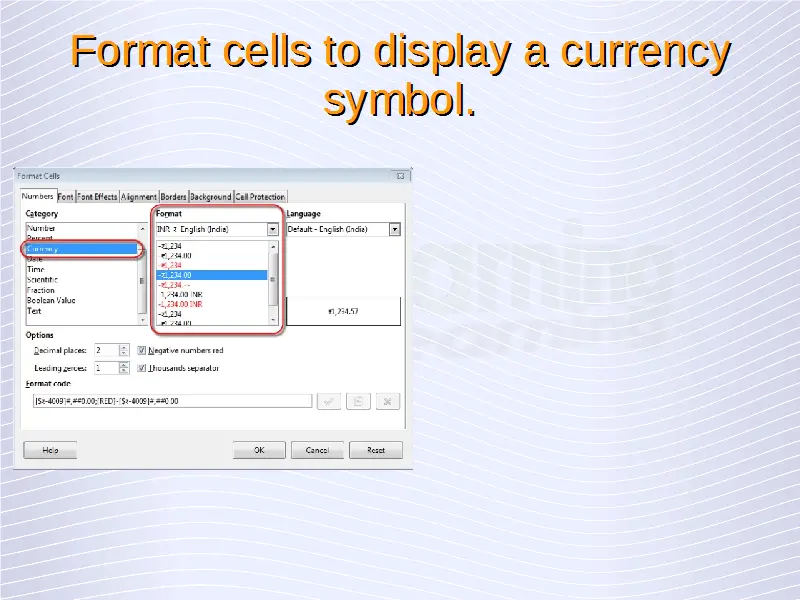Click the Edit Comment icon beside format code
800x600 pixels.
(x=357, y=401)
